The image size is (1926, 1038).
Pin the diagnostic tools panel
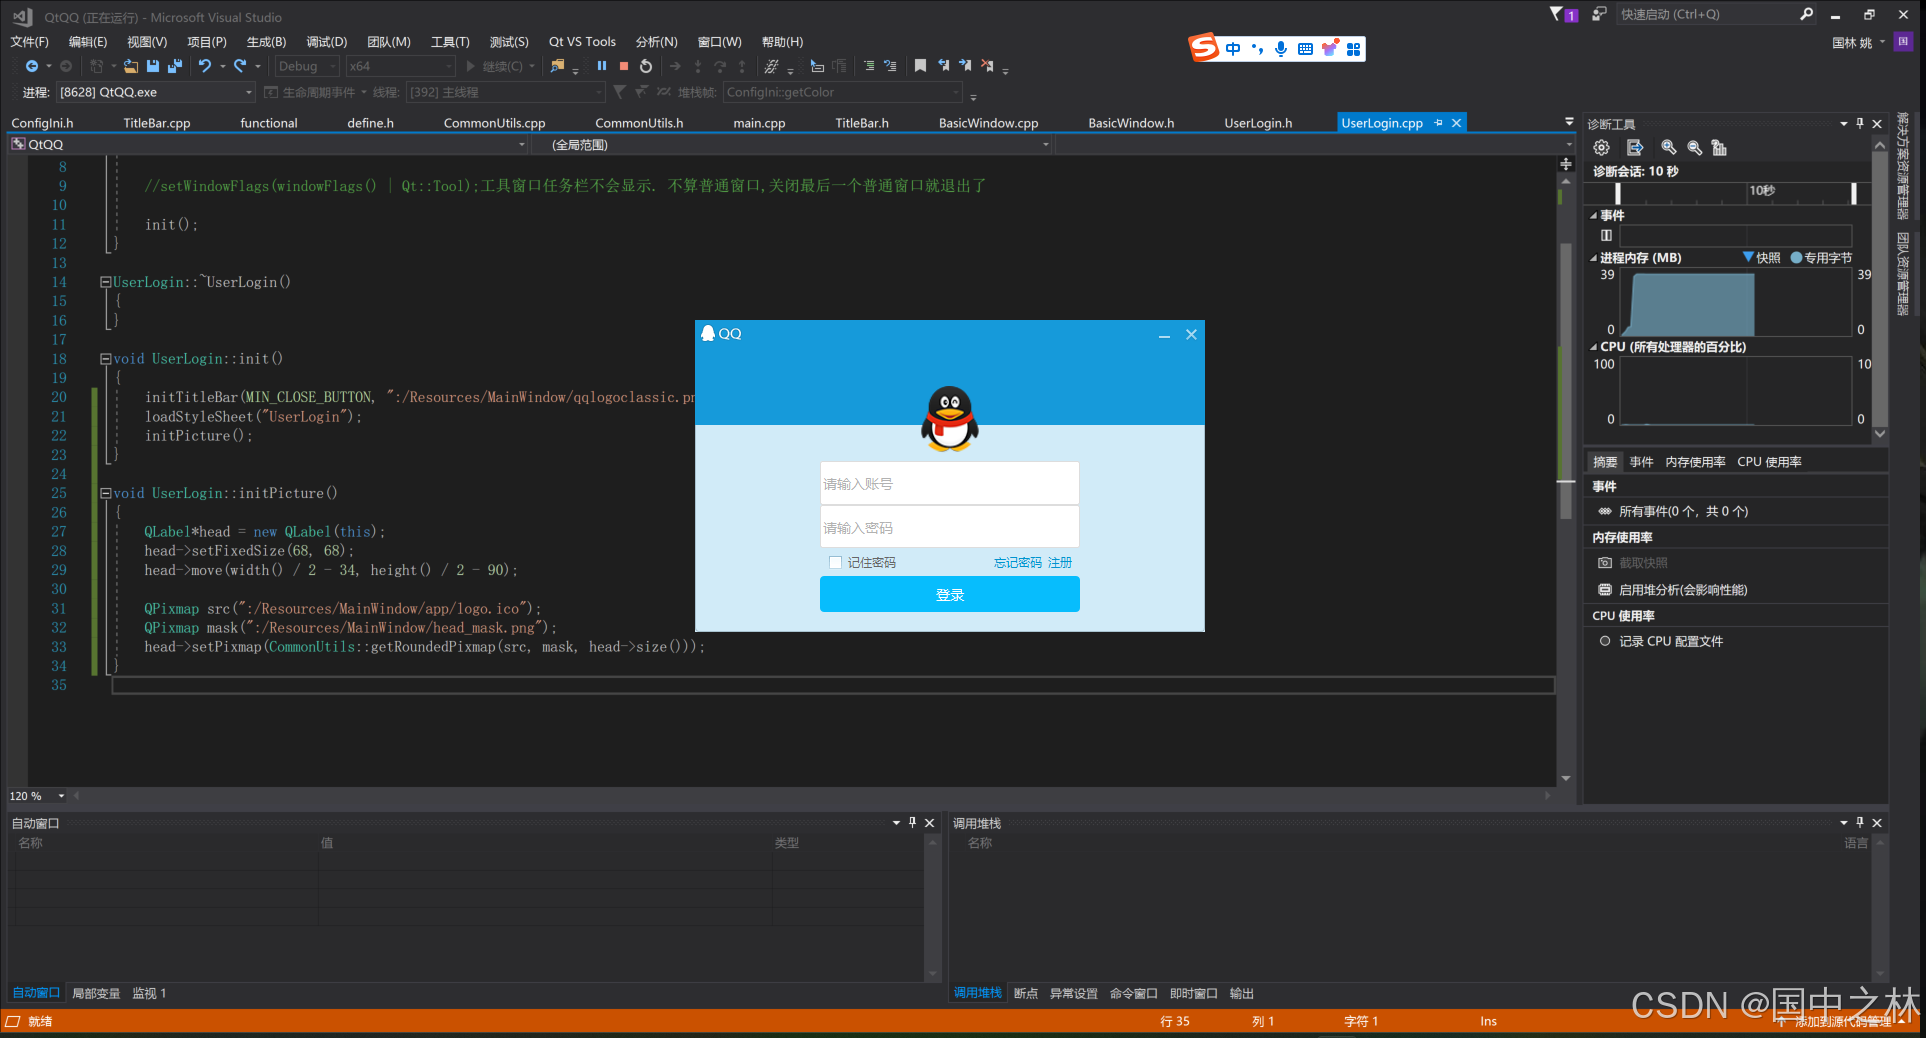[1860, 124]
